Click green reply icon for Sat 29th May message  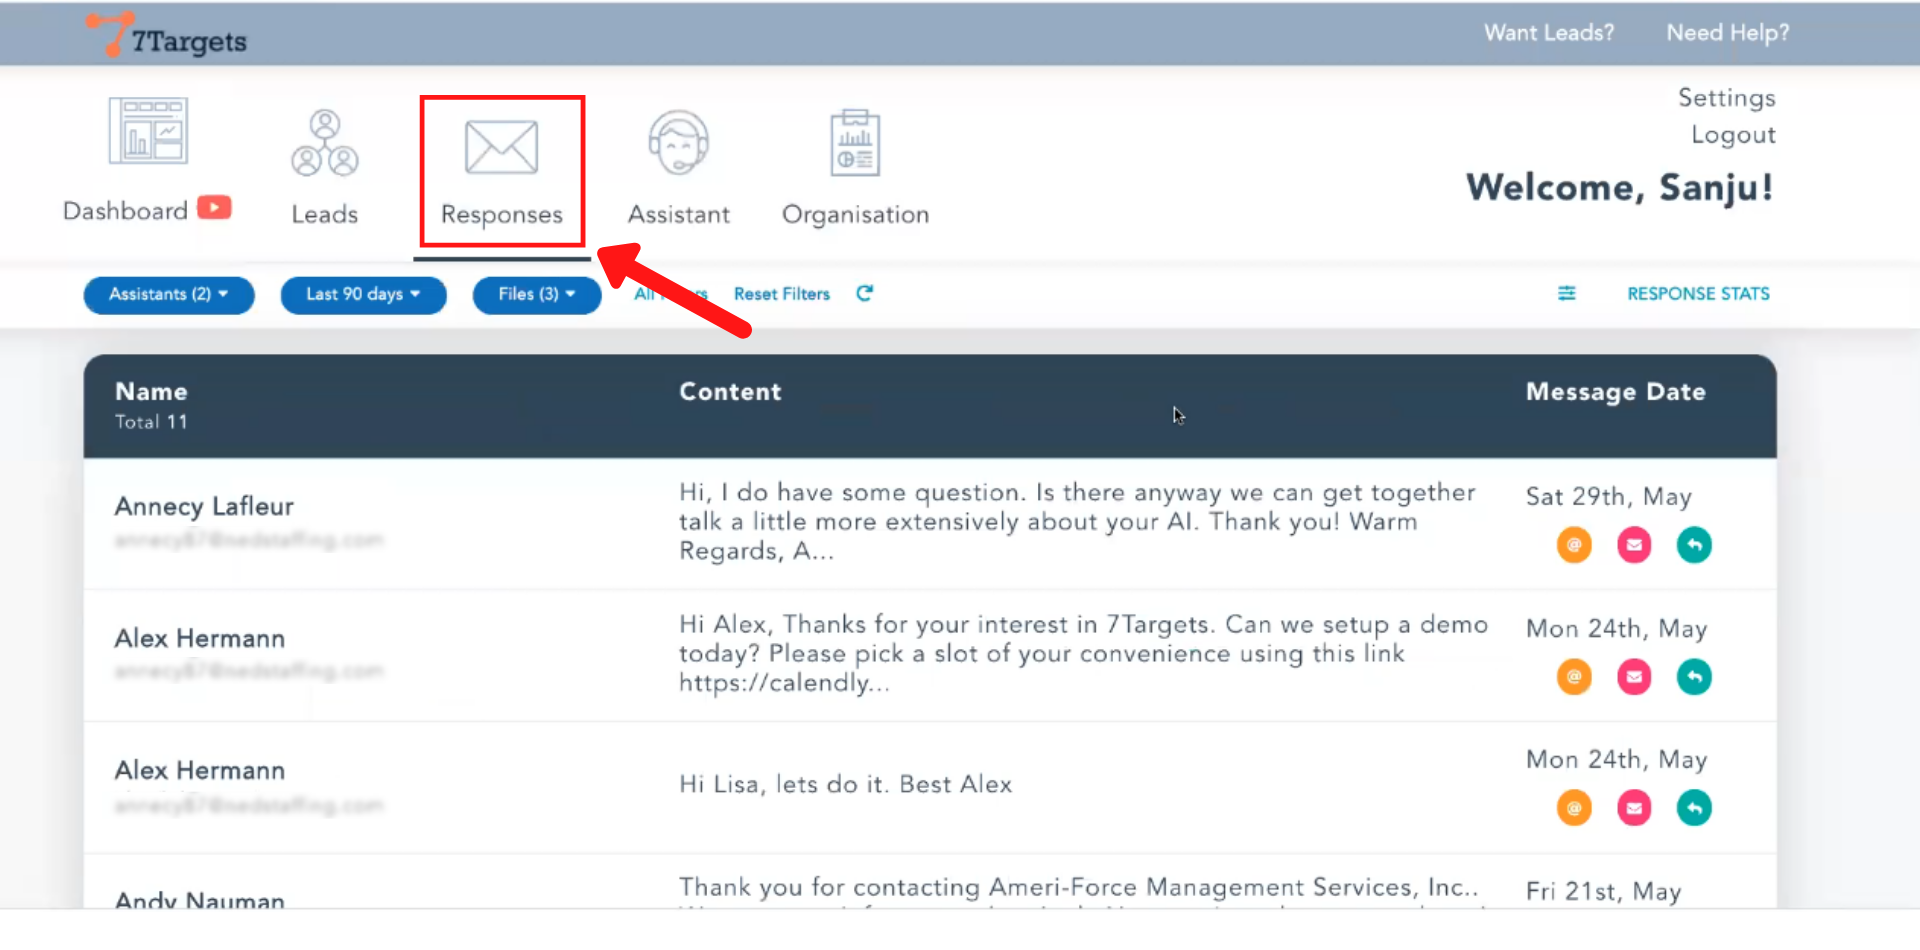pos(1694,545)
